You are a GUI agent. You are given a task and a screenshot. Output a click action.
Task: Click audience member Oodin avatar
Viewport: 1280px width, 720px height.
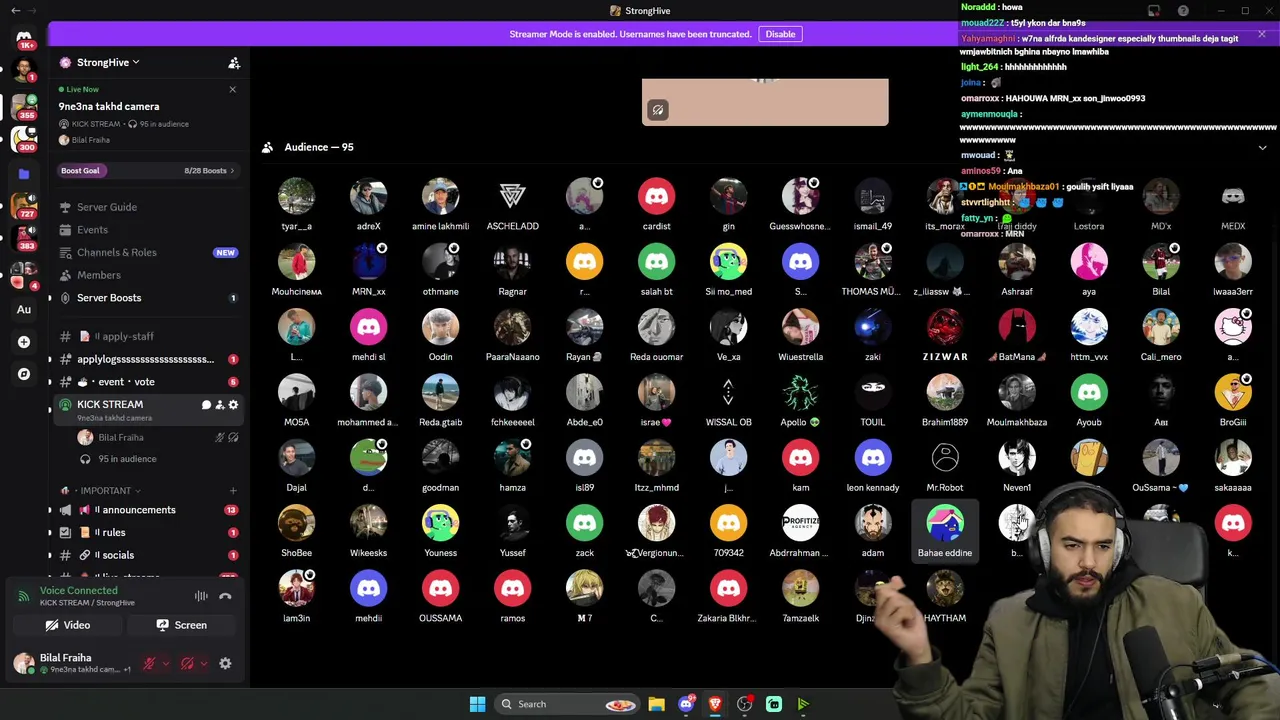click(x=440, y=327)
